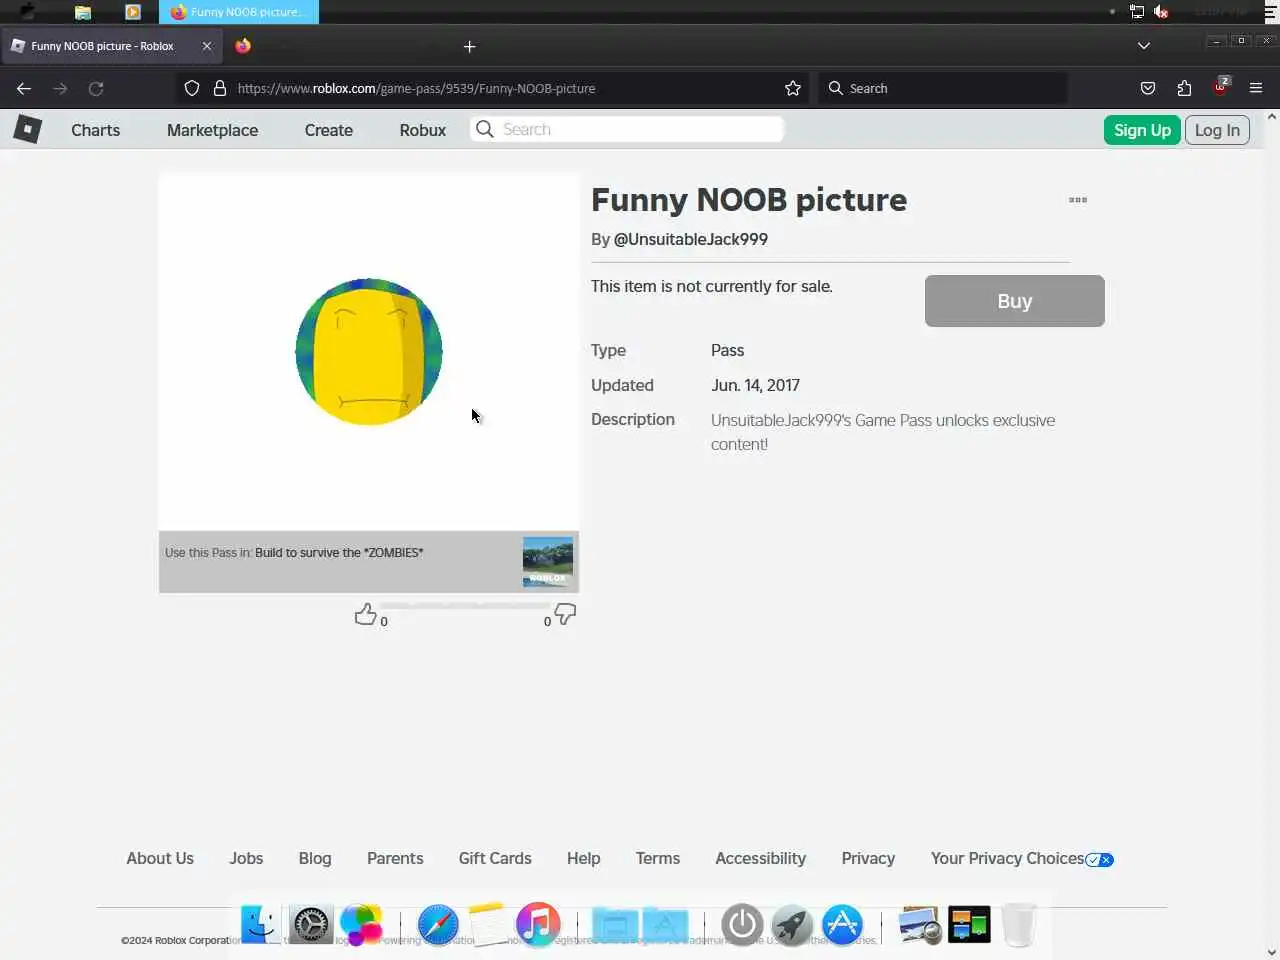The width and height of the screenshot is (1280, 960).
Task: Click the muted volume tray icon
Action: click(x=1161, y=12)
